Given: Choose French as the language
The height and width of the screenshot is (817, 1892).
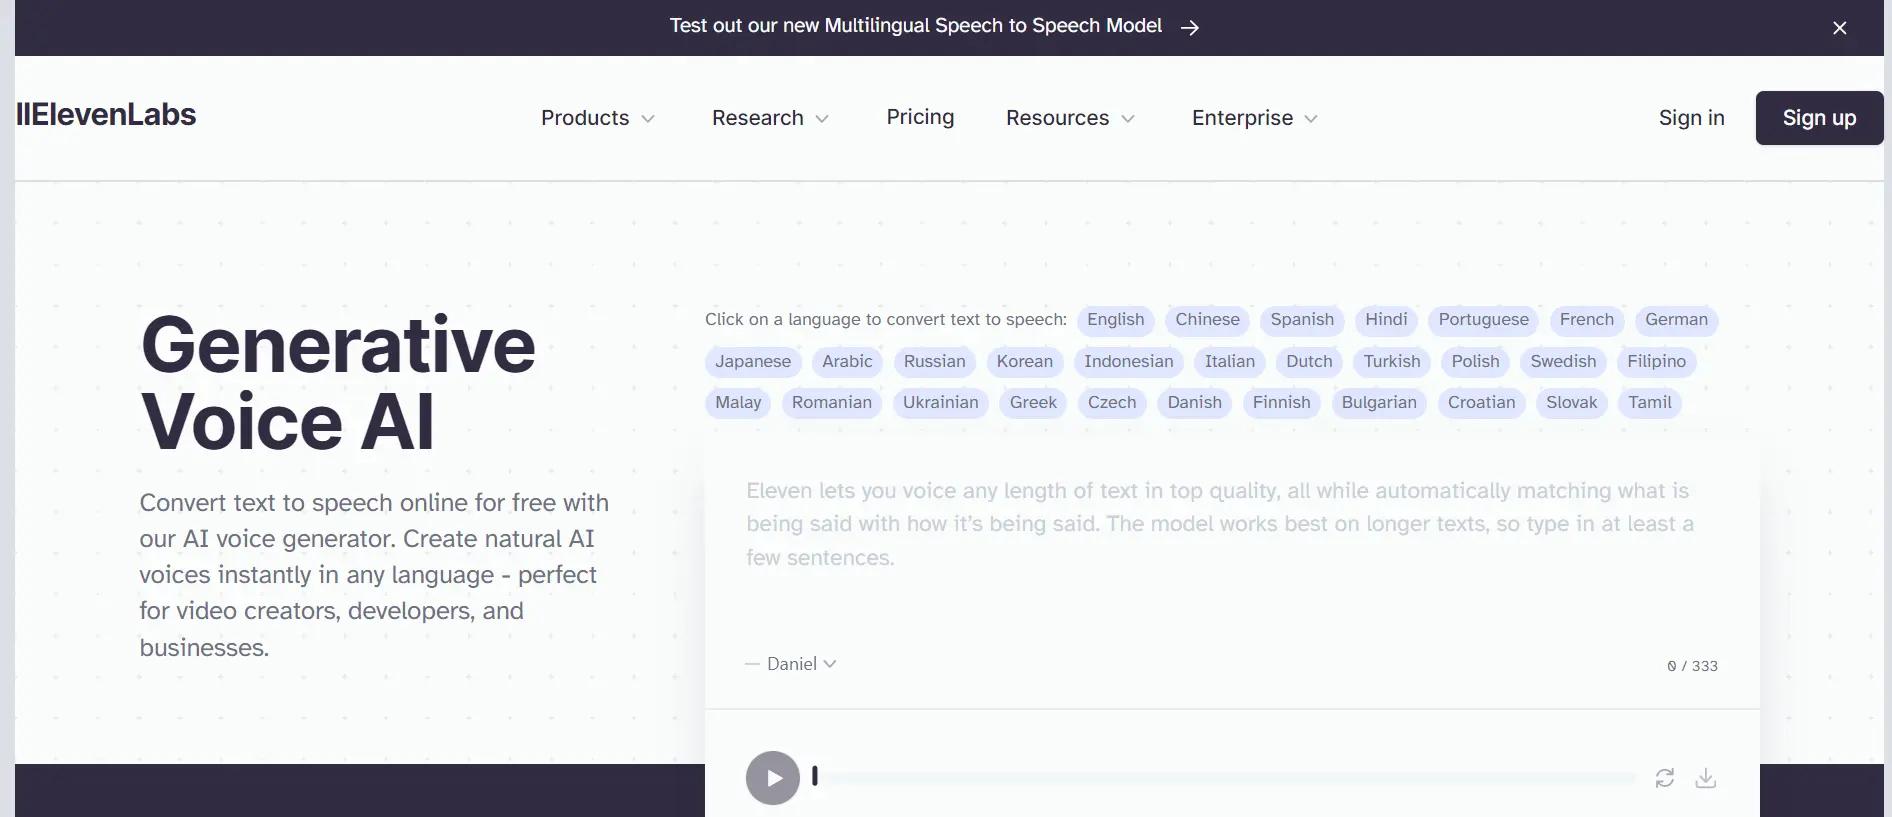Looking at the screenshot, I should coord(1586,320).
